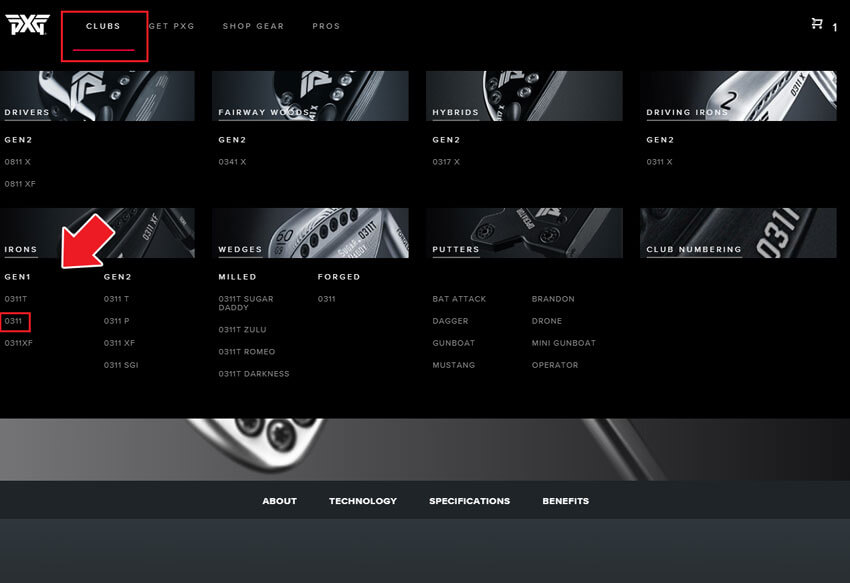Open the SHOP GEAR menu

click(x=253, y=26)
